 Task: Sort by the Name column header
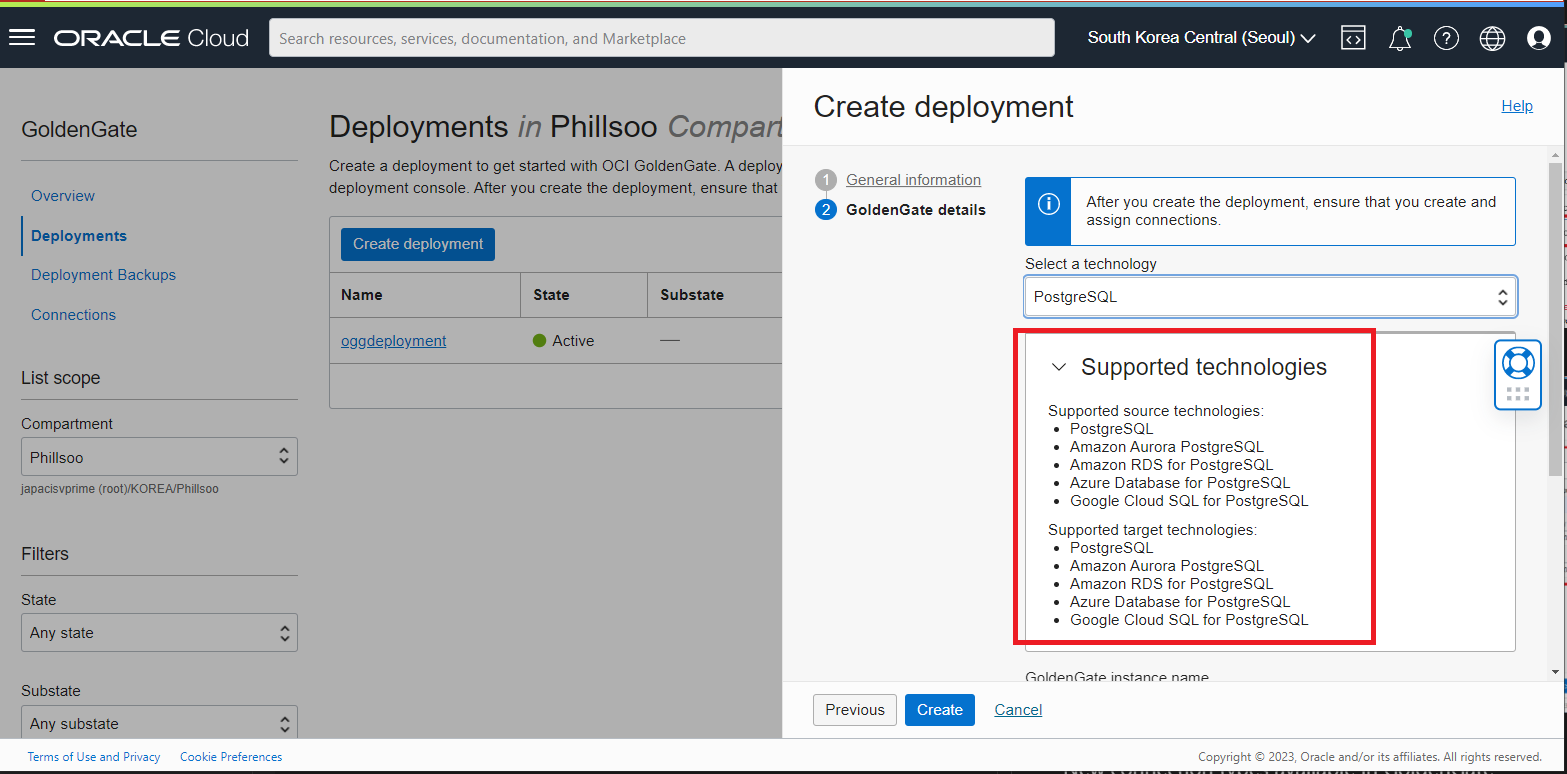361,295
